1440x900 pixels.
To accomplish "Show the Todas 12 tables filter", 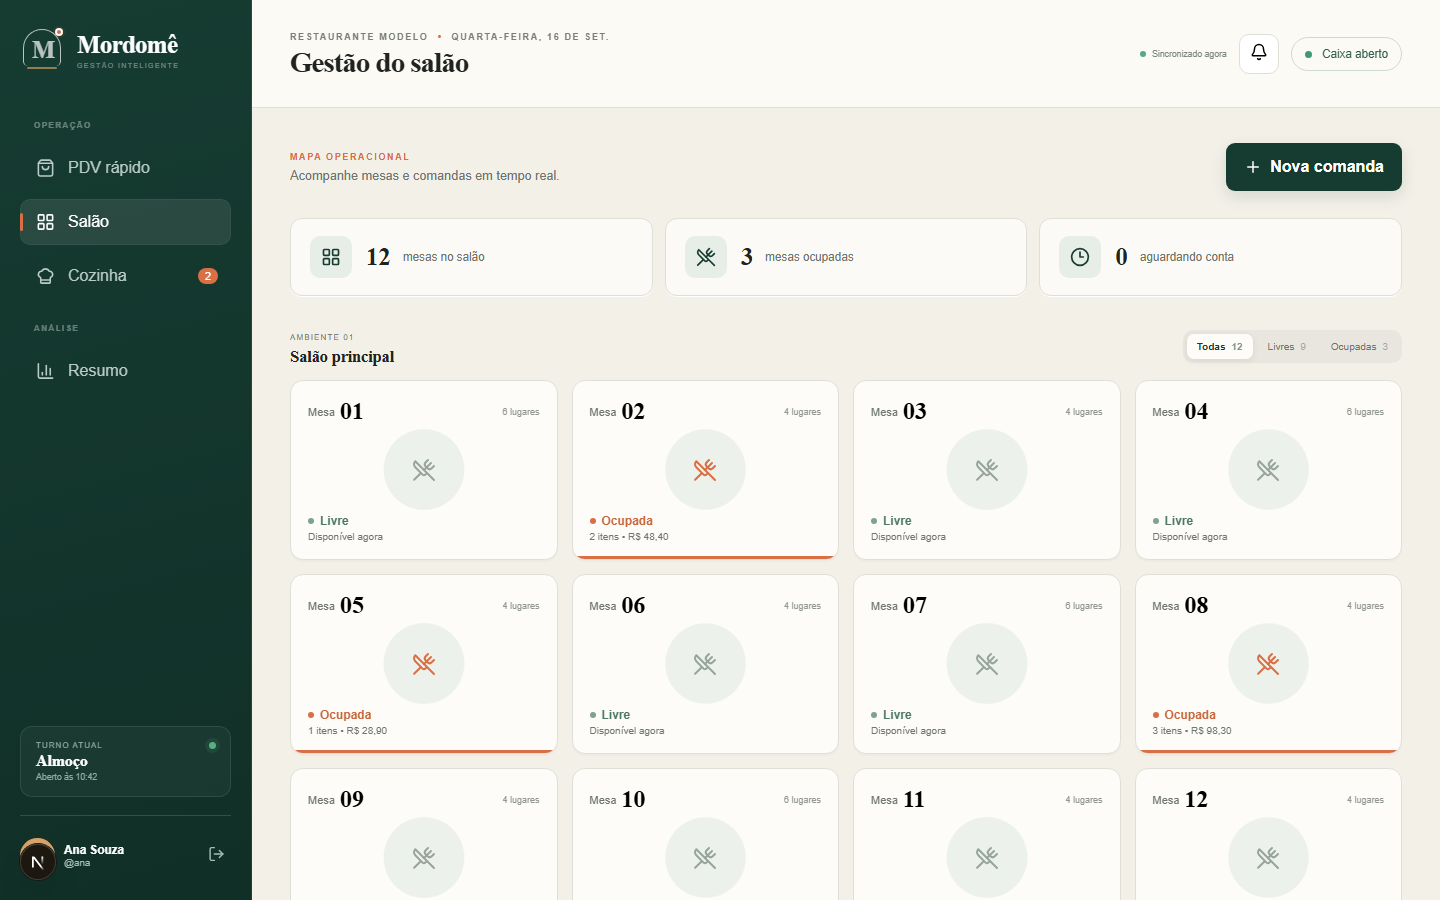I will point(1219,347).
